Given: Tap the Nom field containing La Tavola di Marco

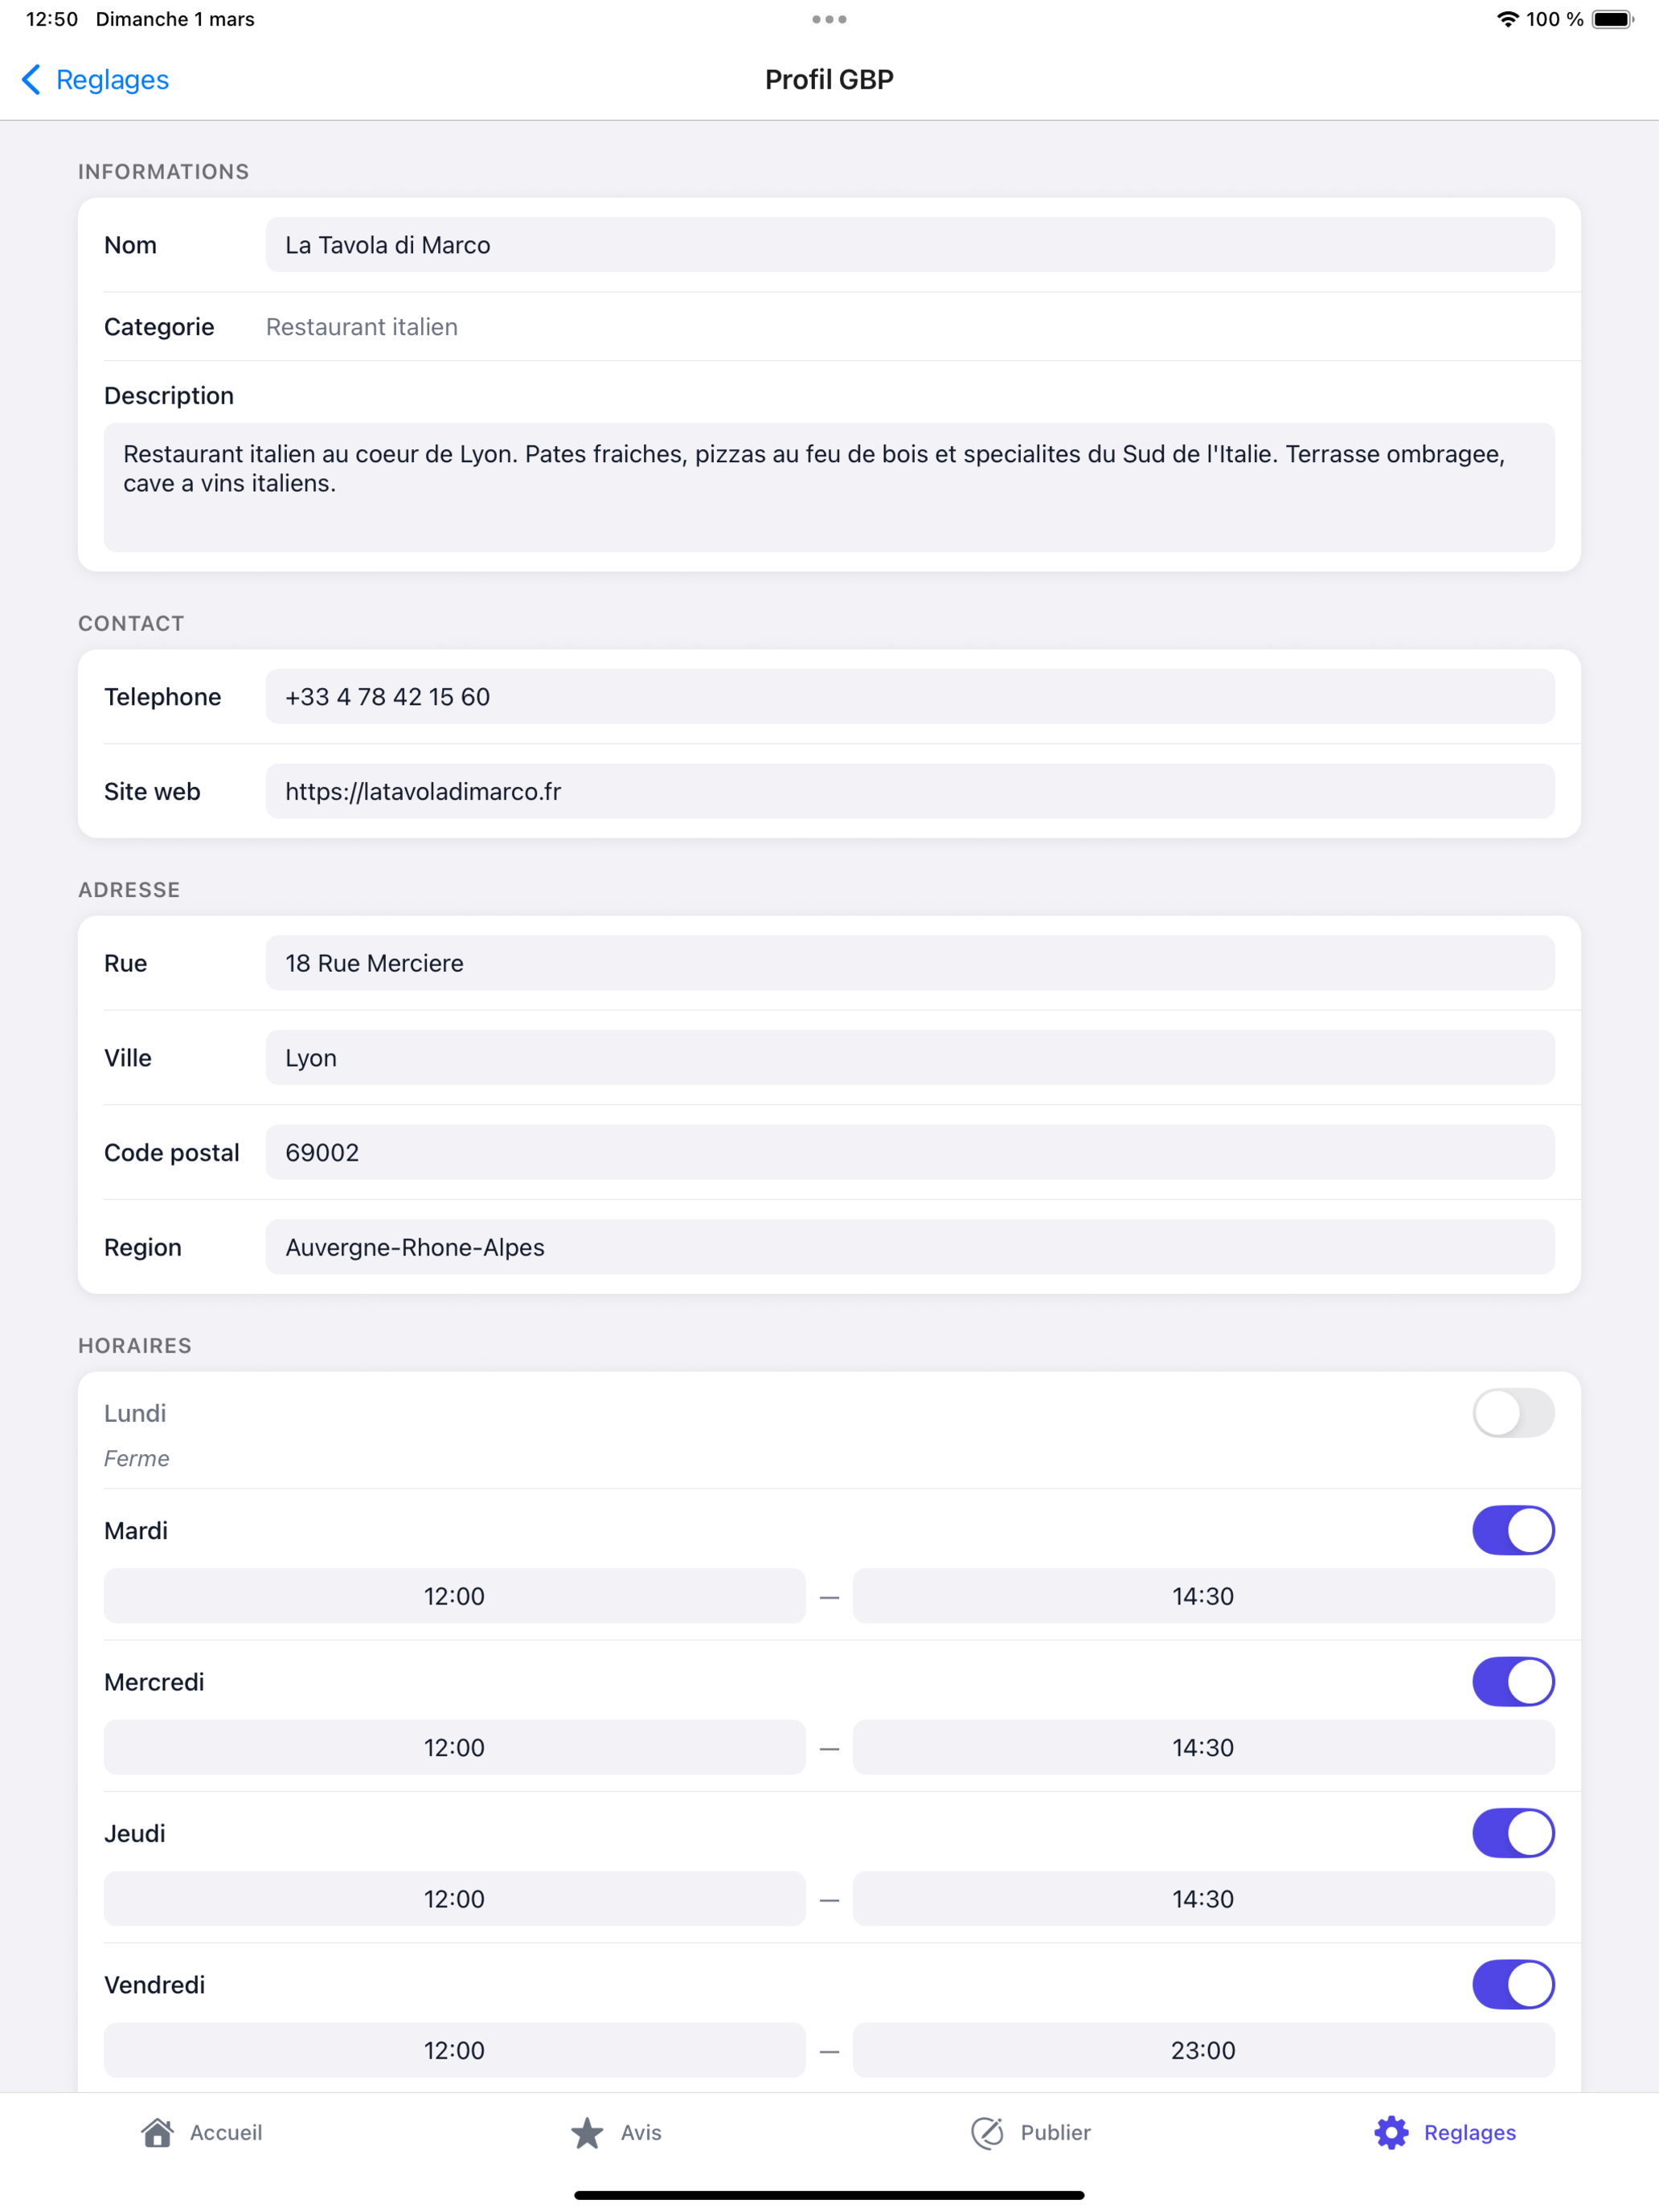Looking at the screenshot, I should (x=908, y=244).
